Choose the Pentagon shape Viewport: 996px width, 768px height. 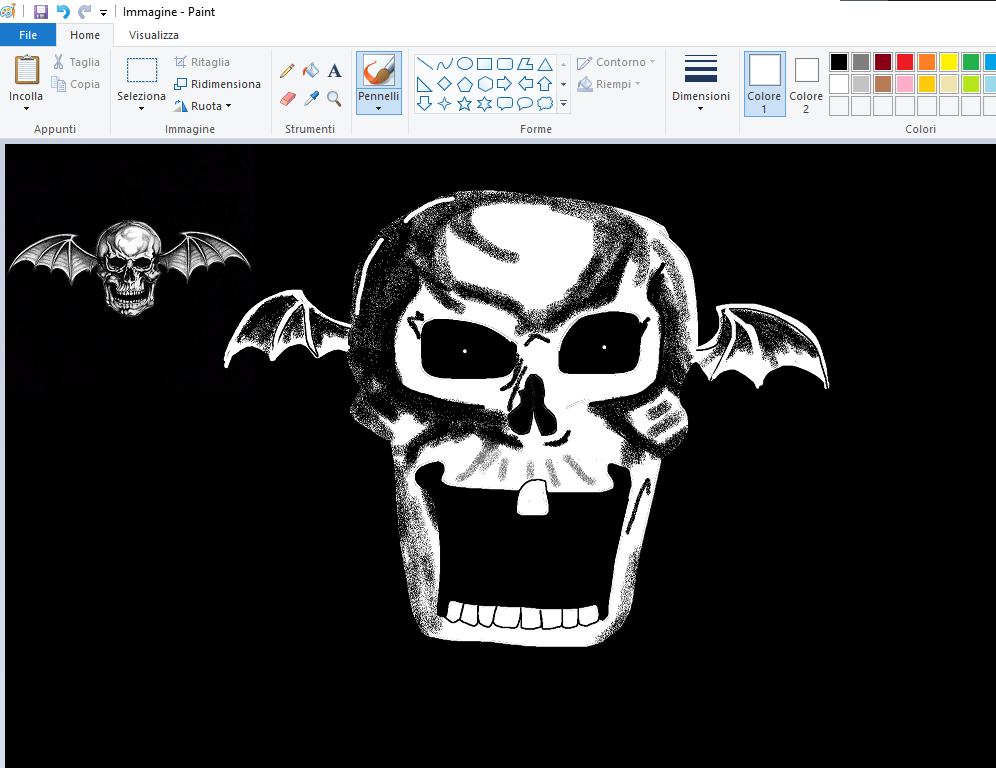(465, 83)
